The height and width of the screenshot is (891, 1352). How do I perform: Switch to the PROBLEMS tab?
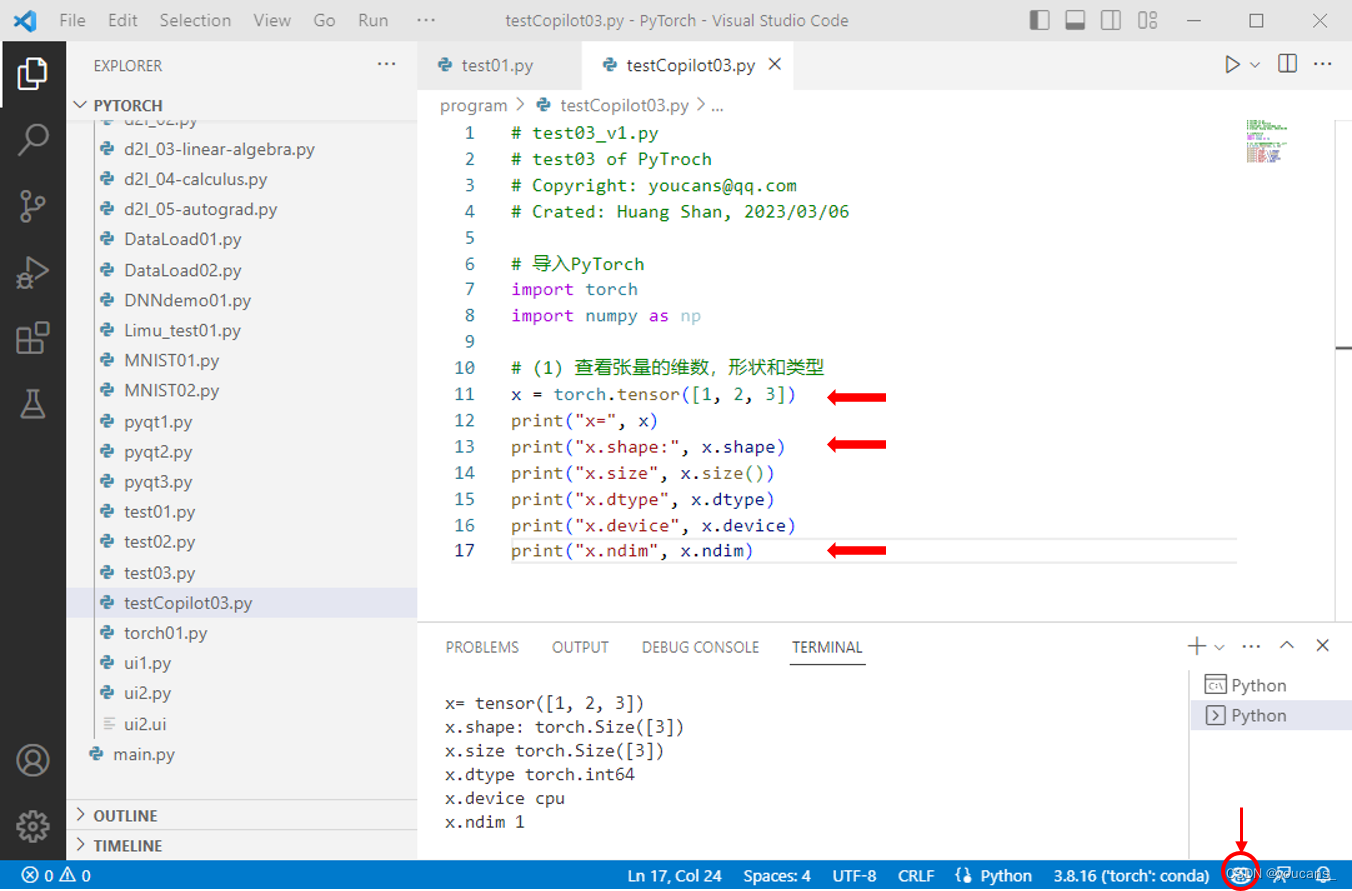coord(482,647)
